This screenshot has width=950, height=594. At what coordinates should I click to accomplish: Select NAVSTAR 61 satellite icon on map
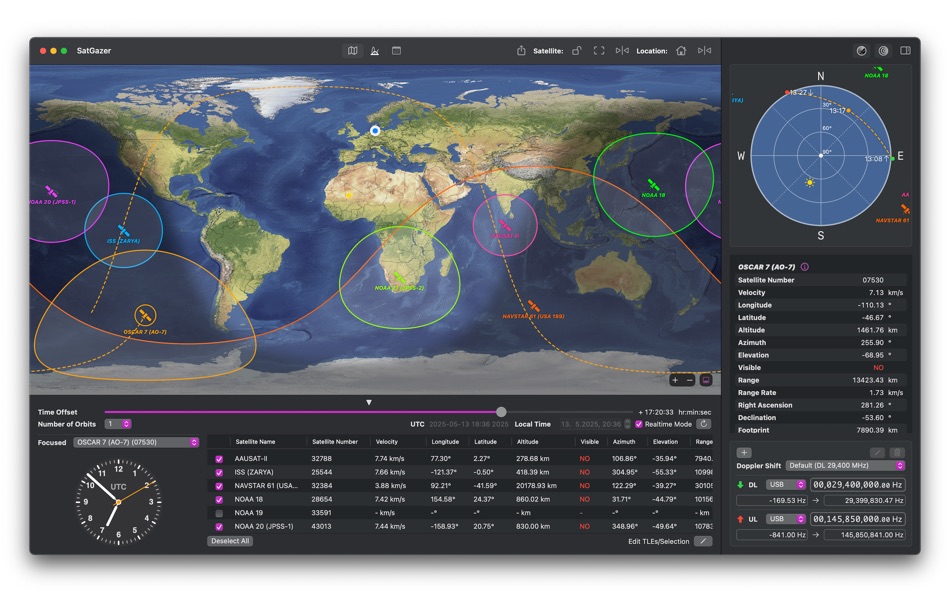pos(533,306)
